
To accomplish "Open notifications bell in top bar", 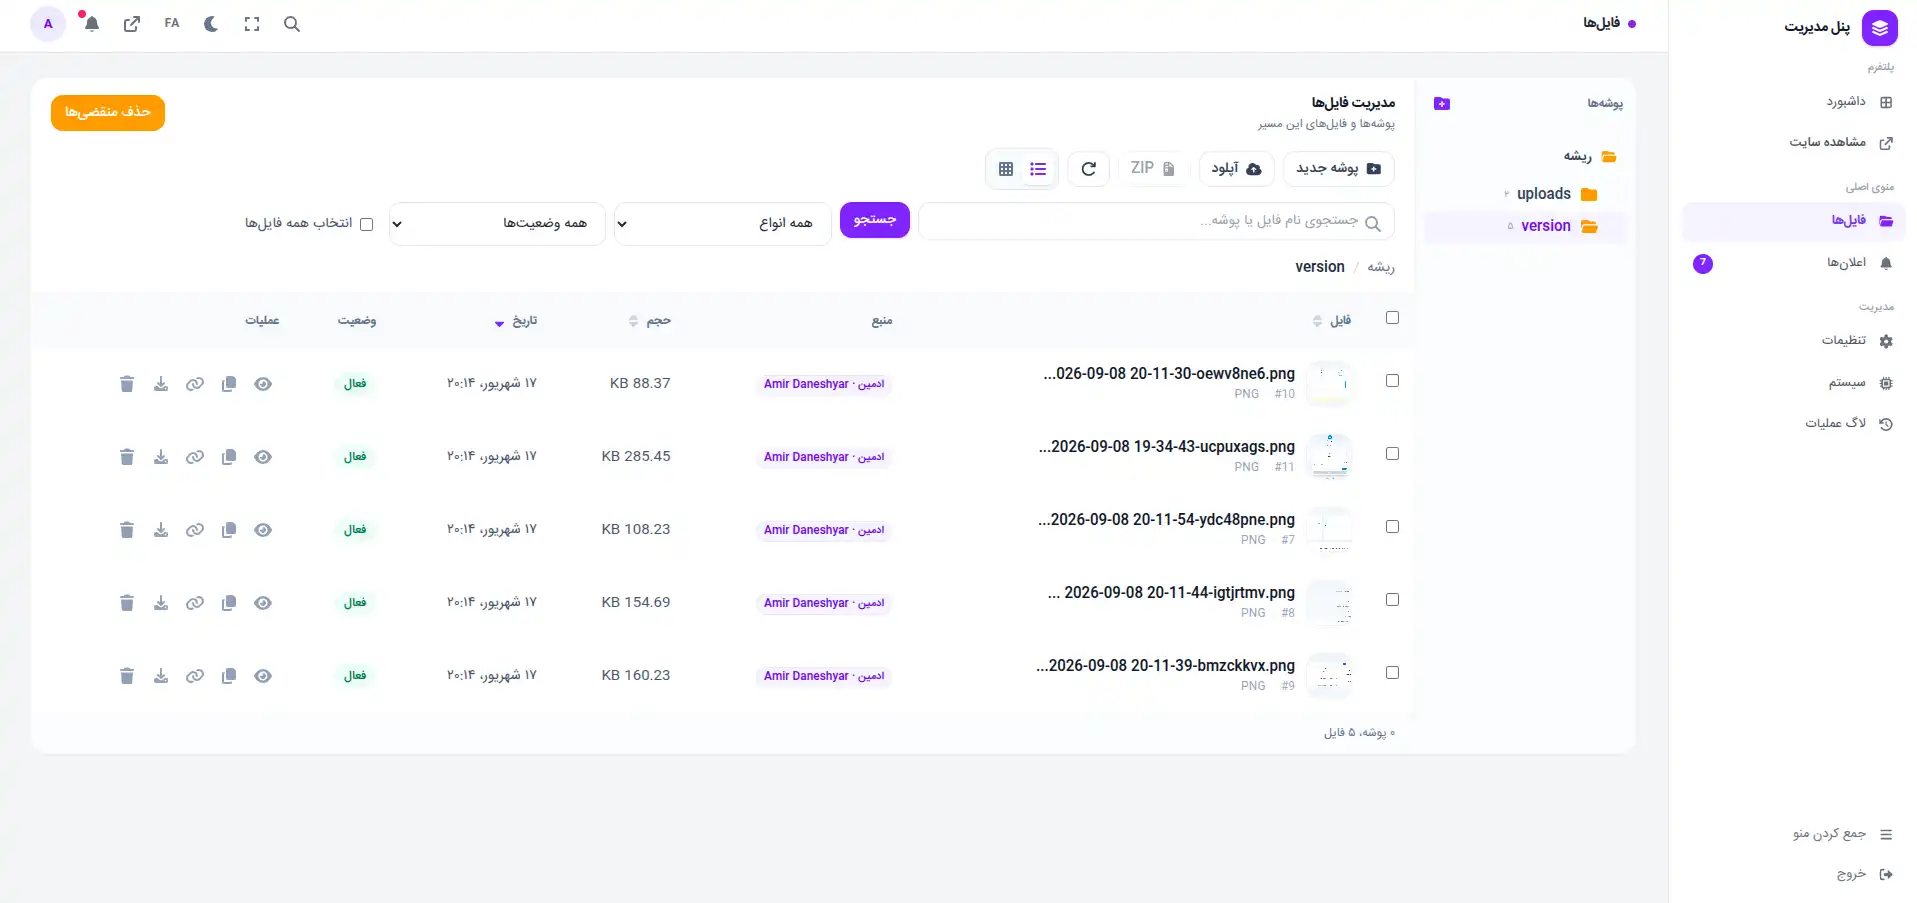I will click(x=92, y=24).
